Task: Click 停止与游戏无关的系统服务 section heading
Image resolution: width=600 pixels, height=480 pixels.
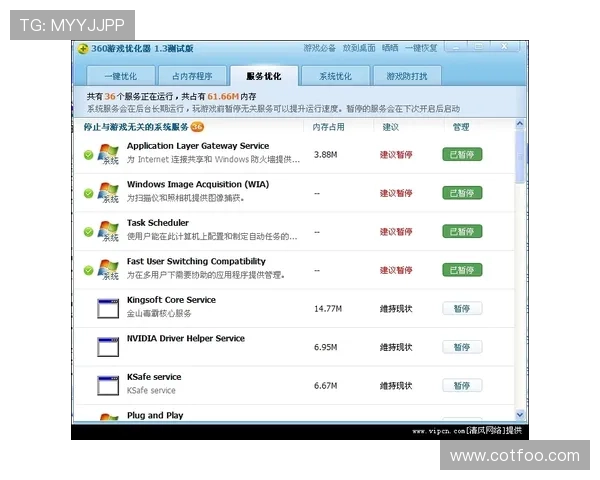Action: (x=136, y=127)
